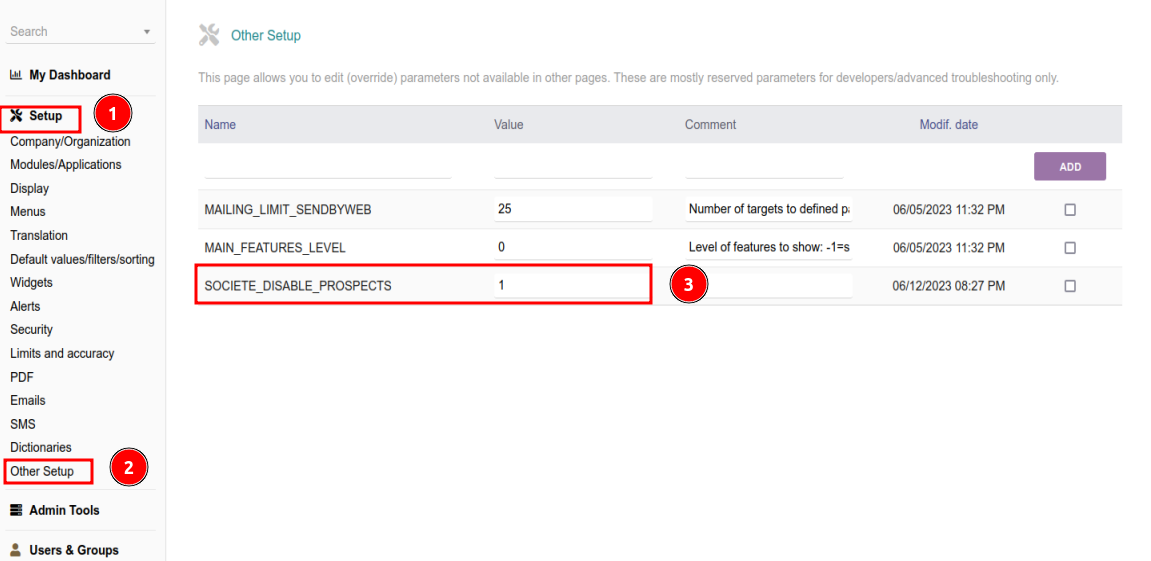Image resolution: width=1151 pixels, height=561 pixels.
Task: Go to the Security setup page
Action: tap(32, 330)
